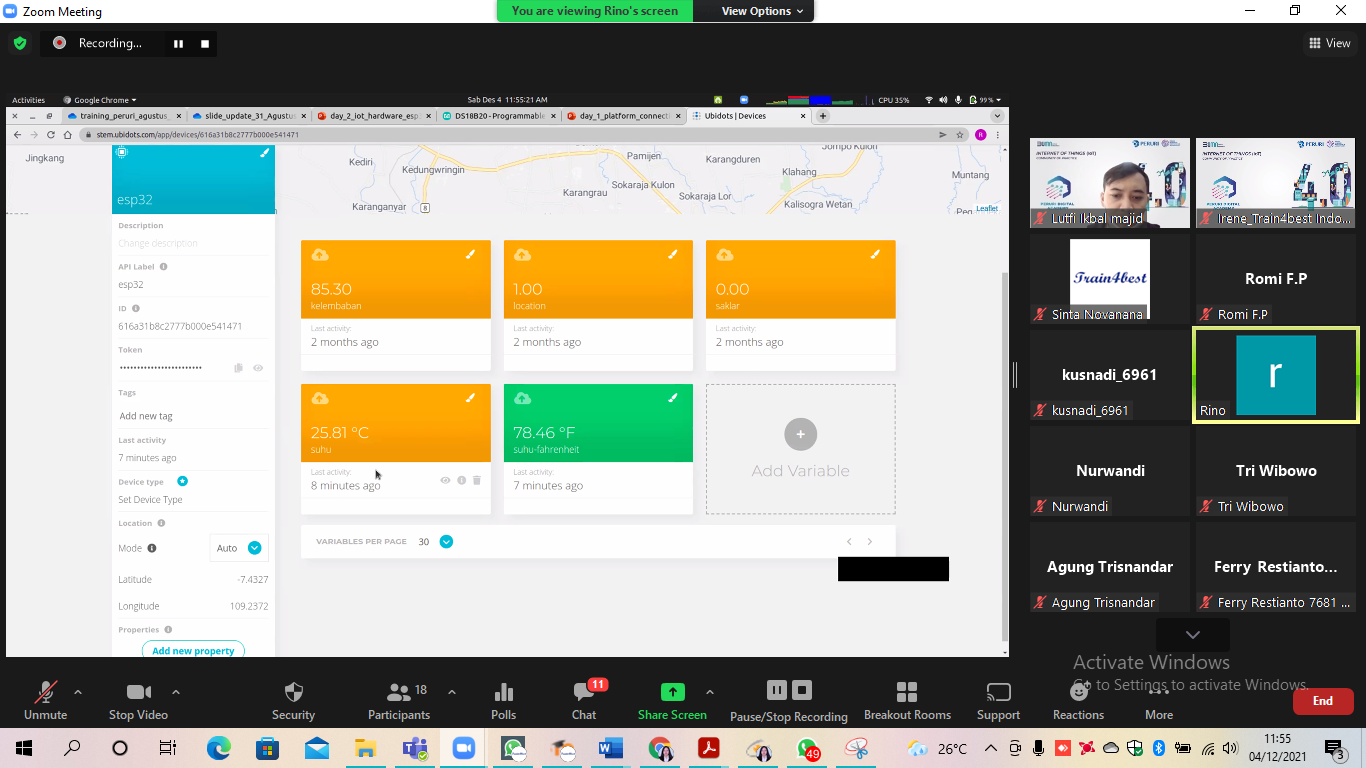Viewport: 1366px width, 768px height.
Task: Open the Chat panel
Action: coord(584,693)
